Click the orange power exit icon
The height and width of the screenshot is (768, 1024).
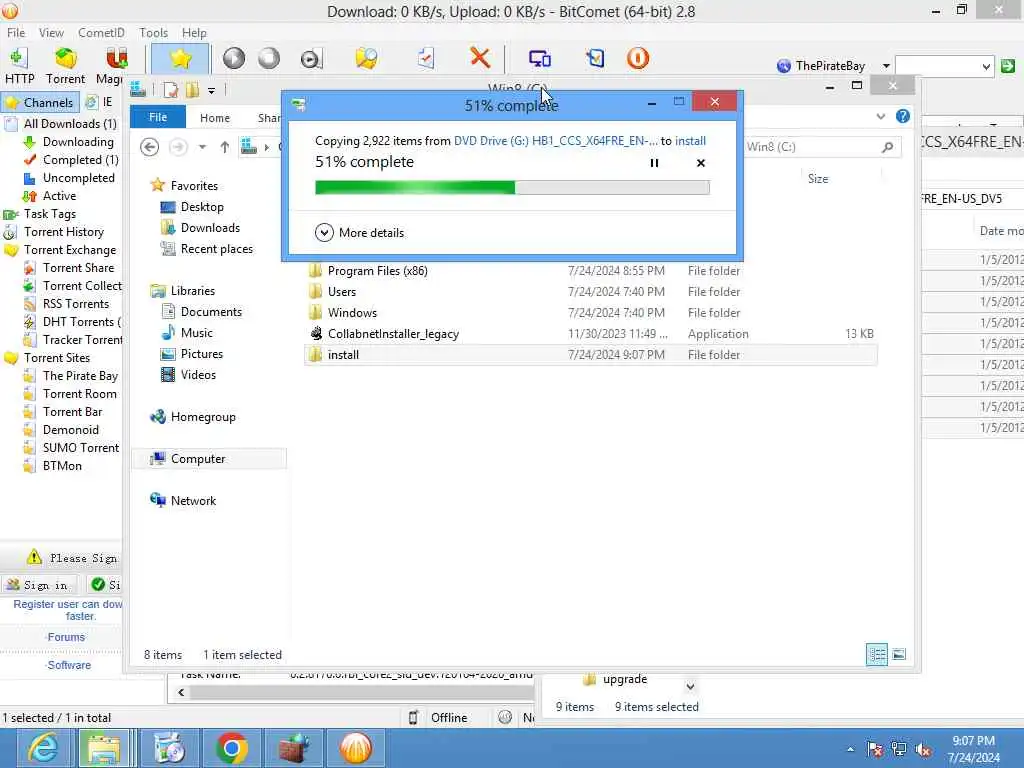coord(637,59)
